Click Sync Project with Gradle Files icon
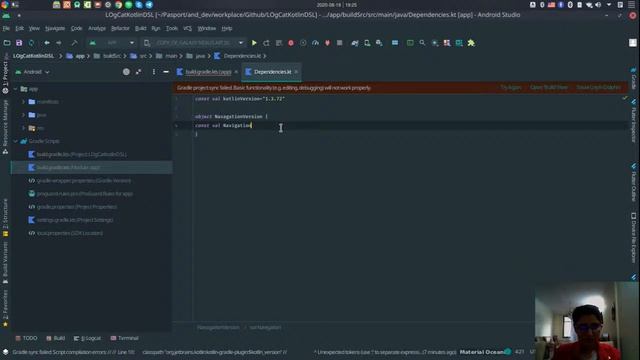Viewport: 640px width, 360px height. 355,43
